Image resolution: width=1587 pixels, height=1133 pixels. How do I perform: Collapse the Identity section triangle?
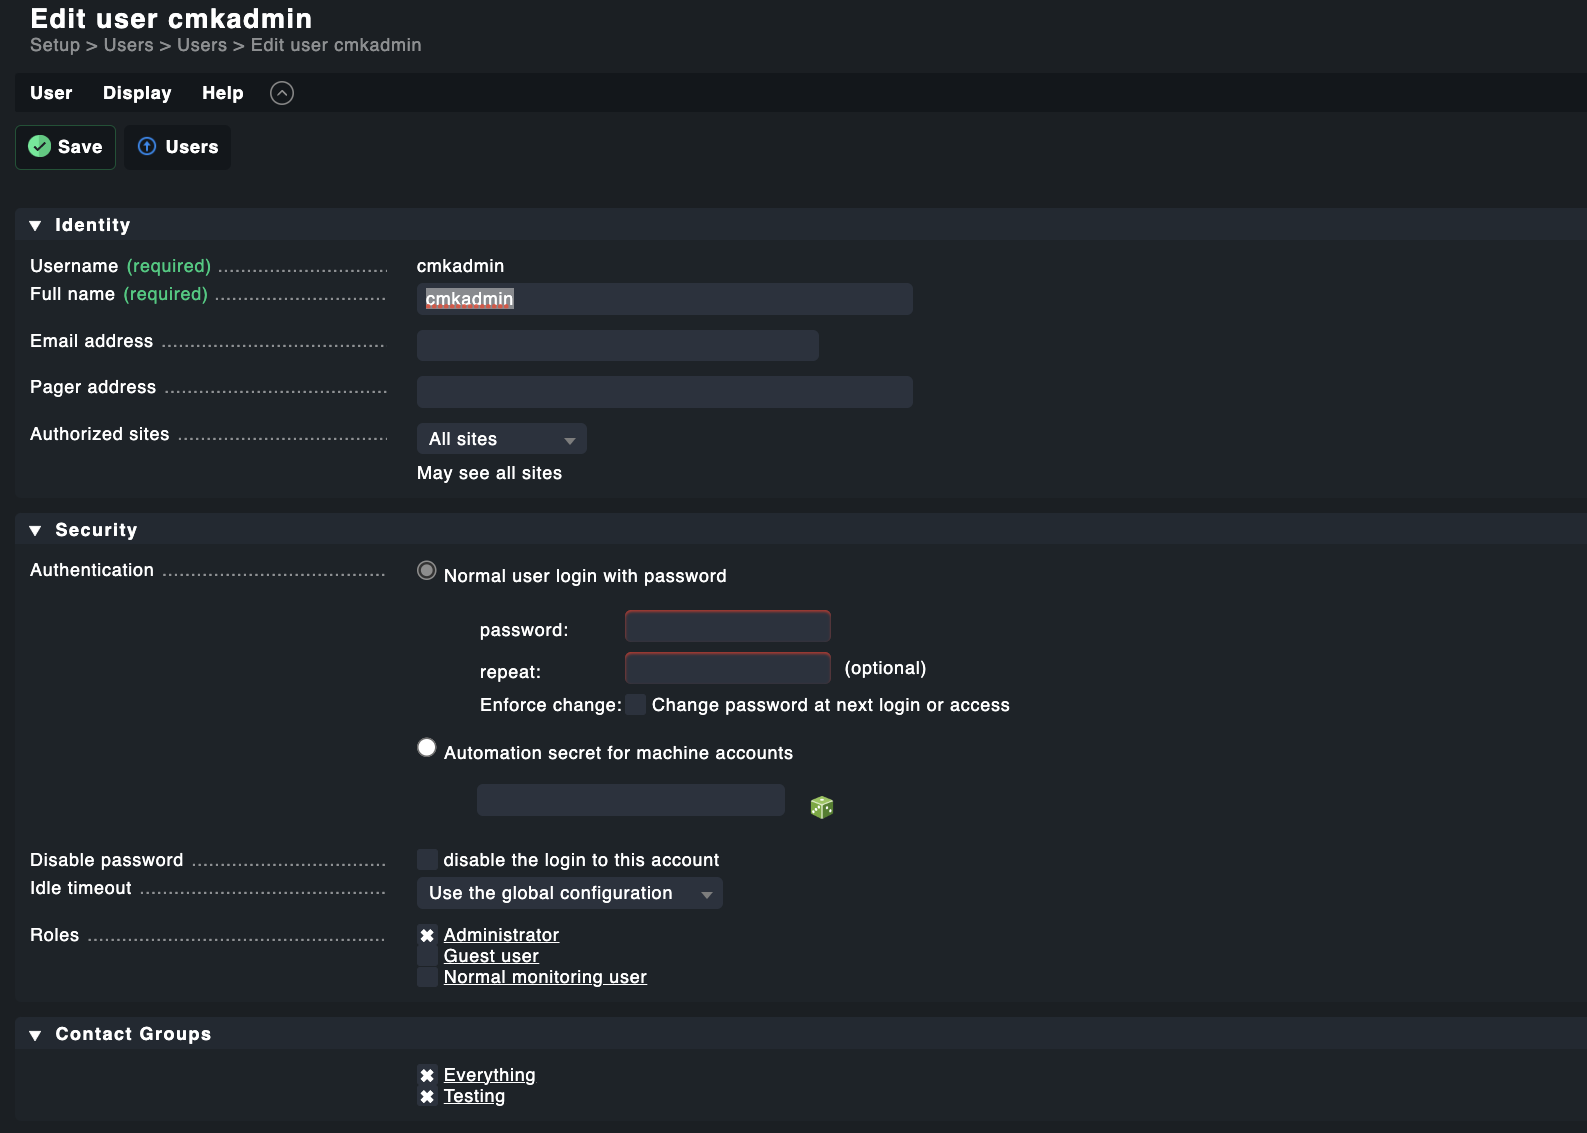tap(36, 225)
